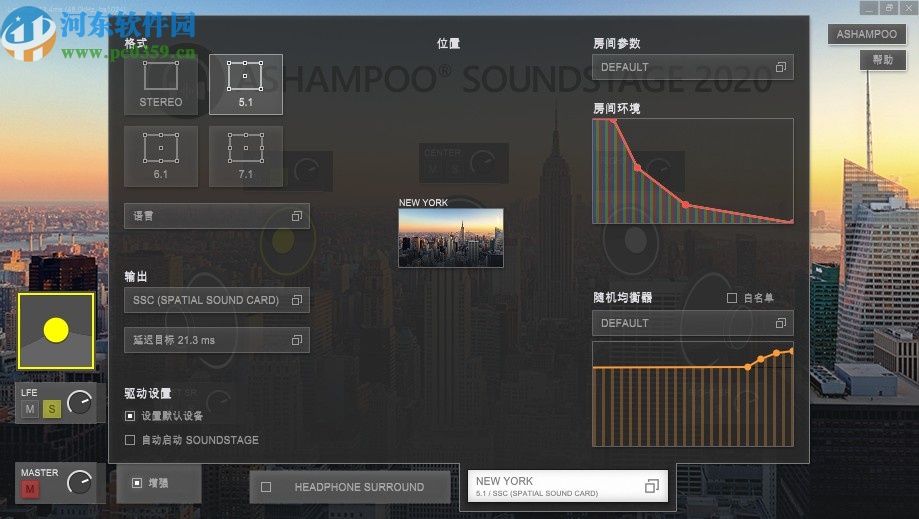
Task: Open the 房间参数 DEFAULT dropdown
Action: point(693,67)
